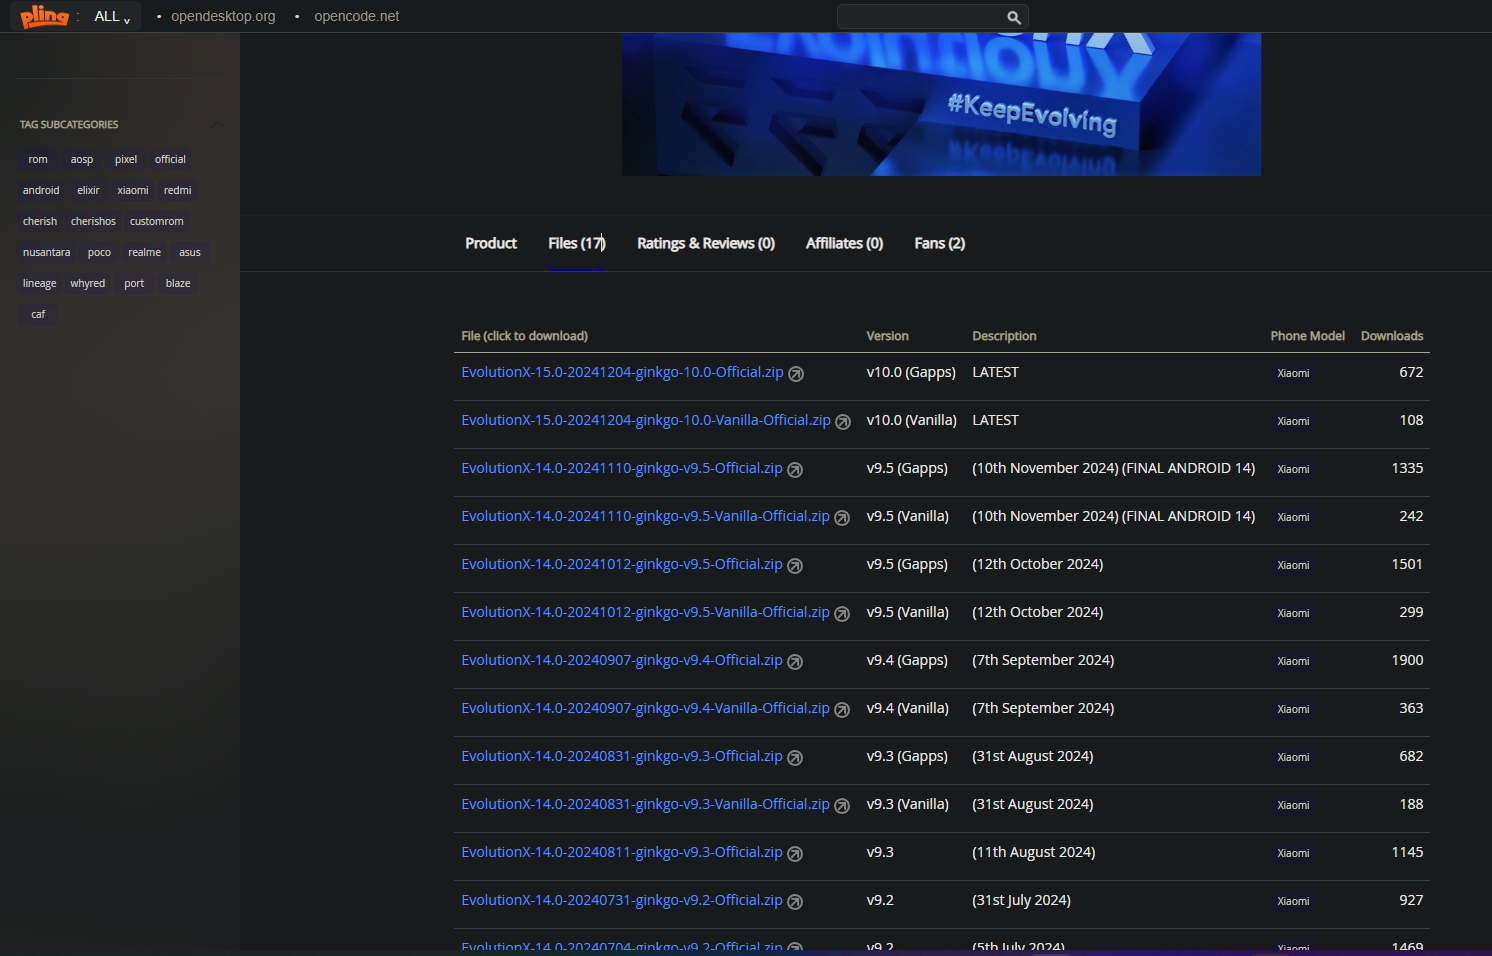The width and height of the screenshot is (1492, 956).
Task: Click external link icon beside EvolutionX-14.0-20240811-ginkgo-v9.3-Official.zip
Action: point(795,854)
